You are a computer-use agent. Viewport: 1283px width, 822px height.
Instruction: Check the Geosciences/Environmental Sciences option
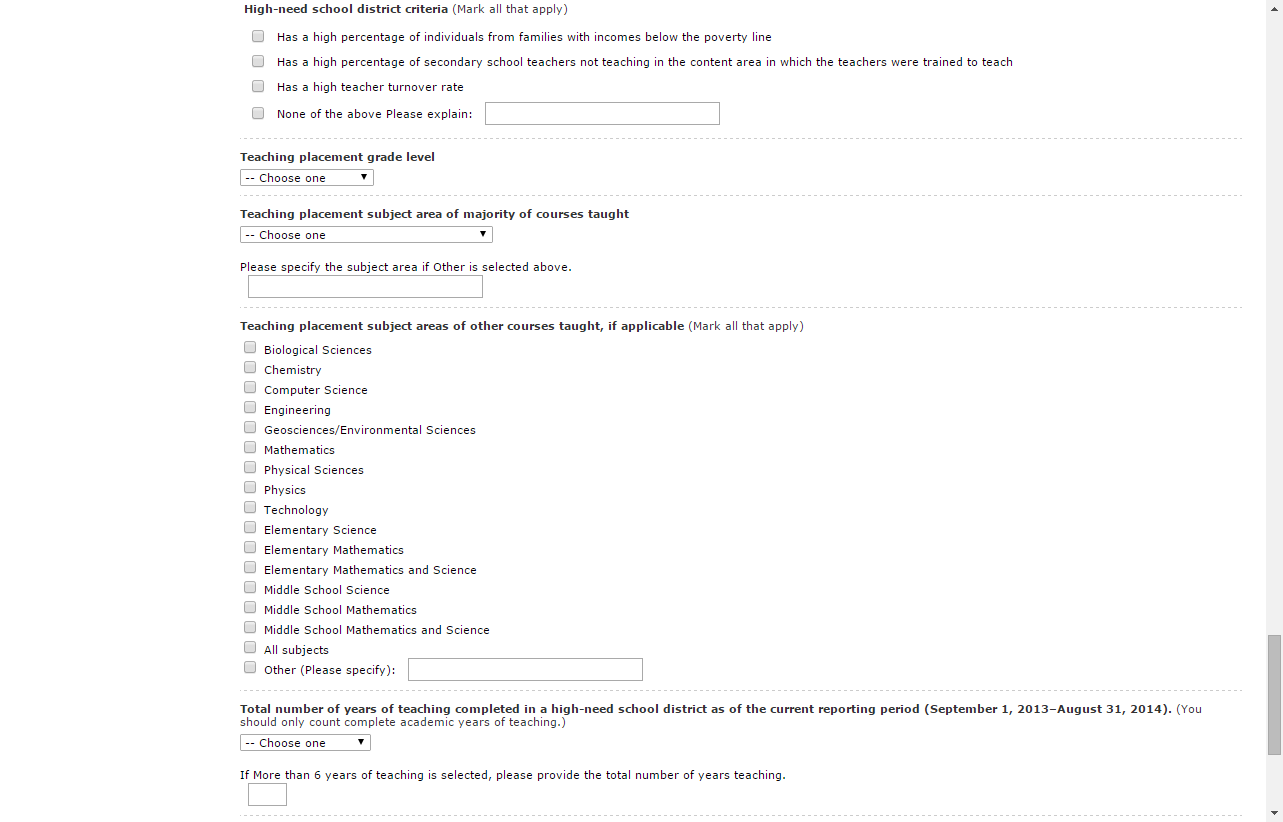pos(250,428)
